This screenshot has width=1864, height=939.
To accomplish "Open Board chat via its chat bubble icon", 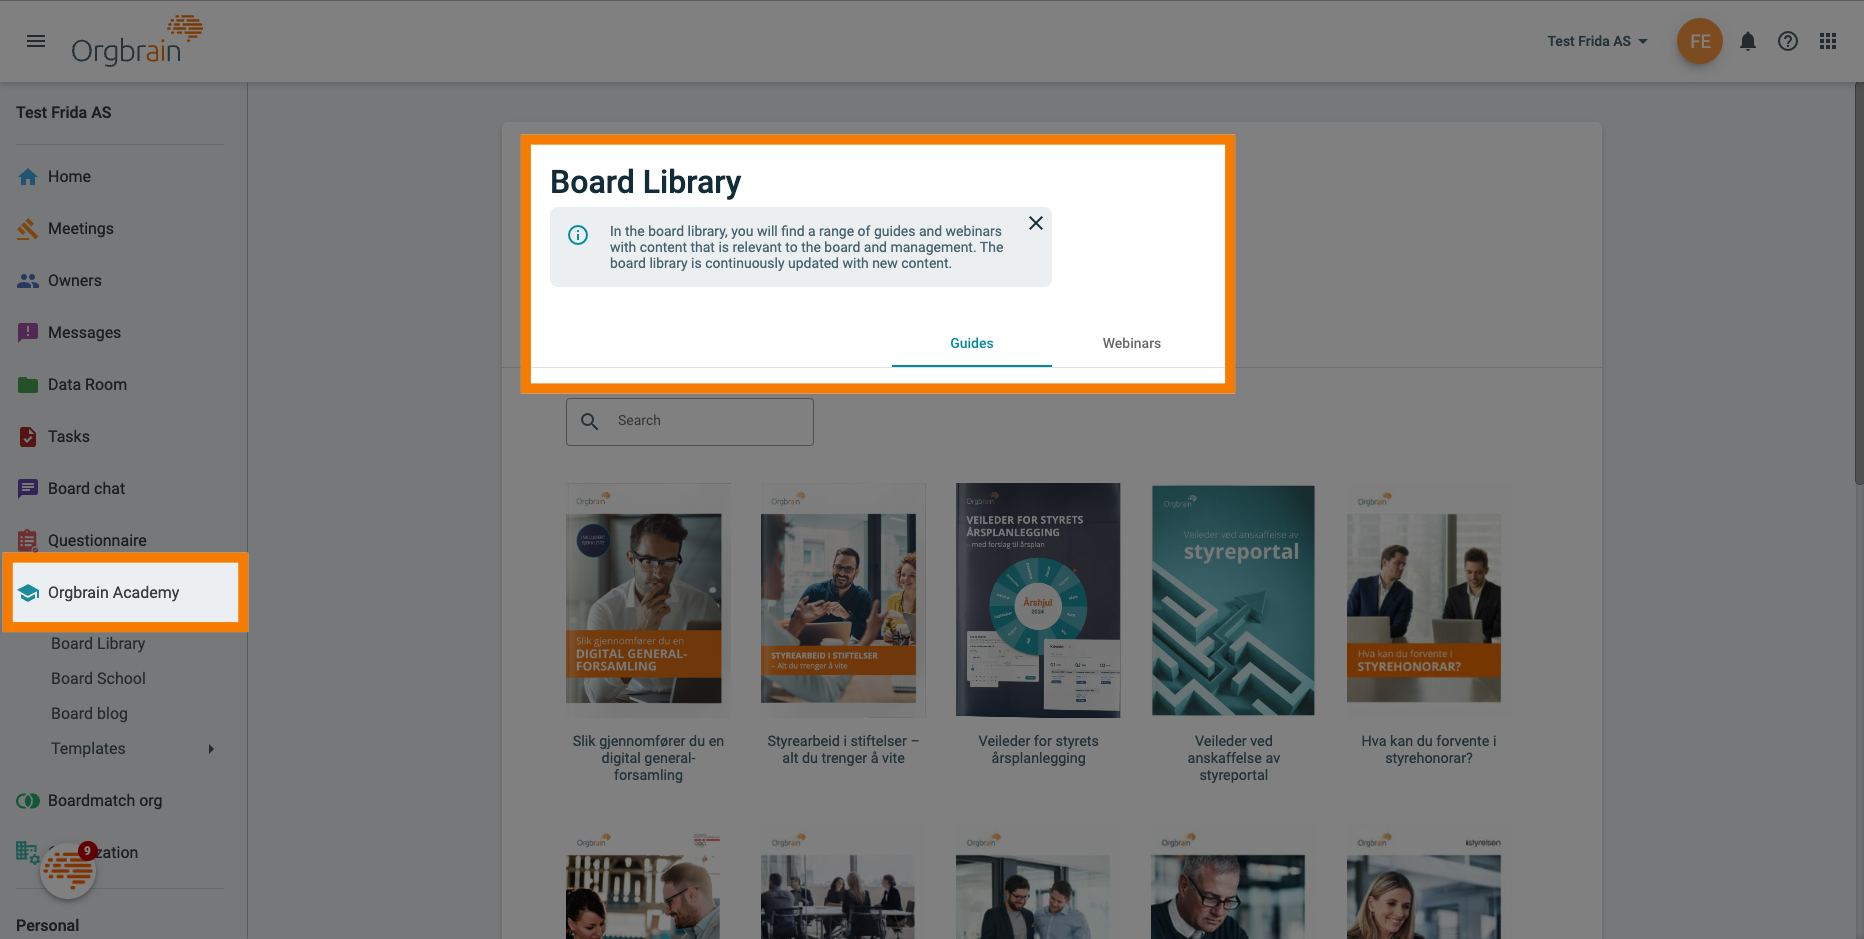I will point(28,488).
